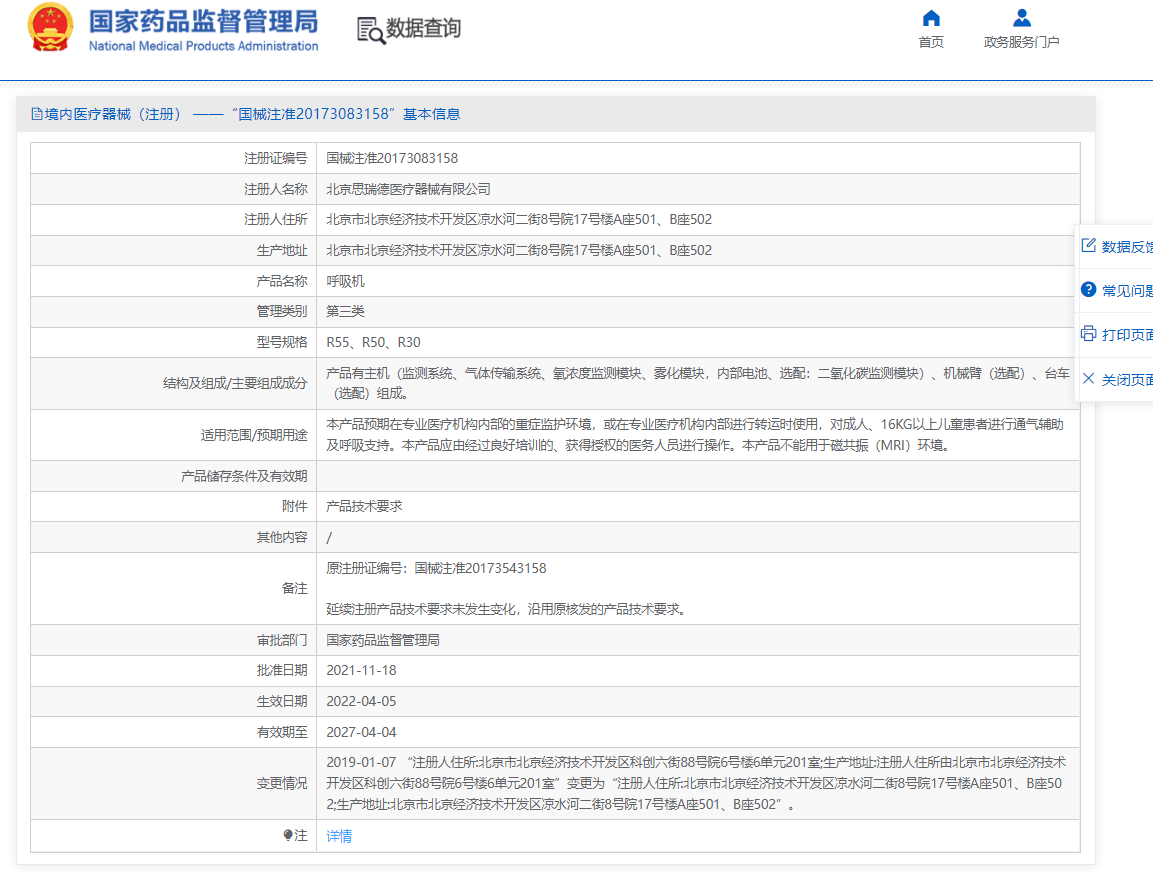Image resolution: width=1153 pixels, height=872 pixels.
Task: Click product name 呼吸机
Action: (x=346, y=281)
